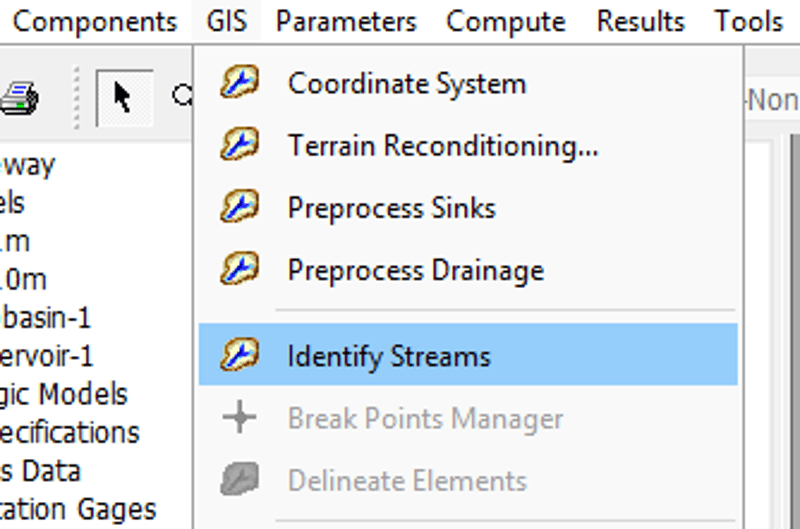Choose Identify Streams from the GIS menu

pyautogui.click(x=389, y=356)
